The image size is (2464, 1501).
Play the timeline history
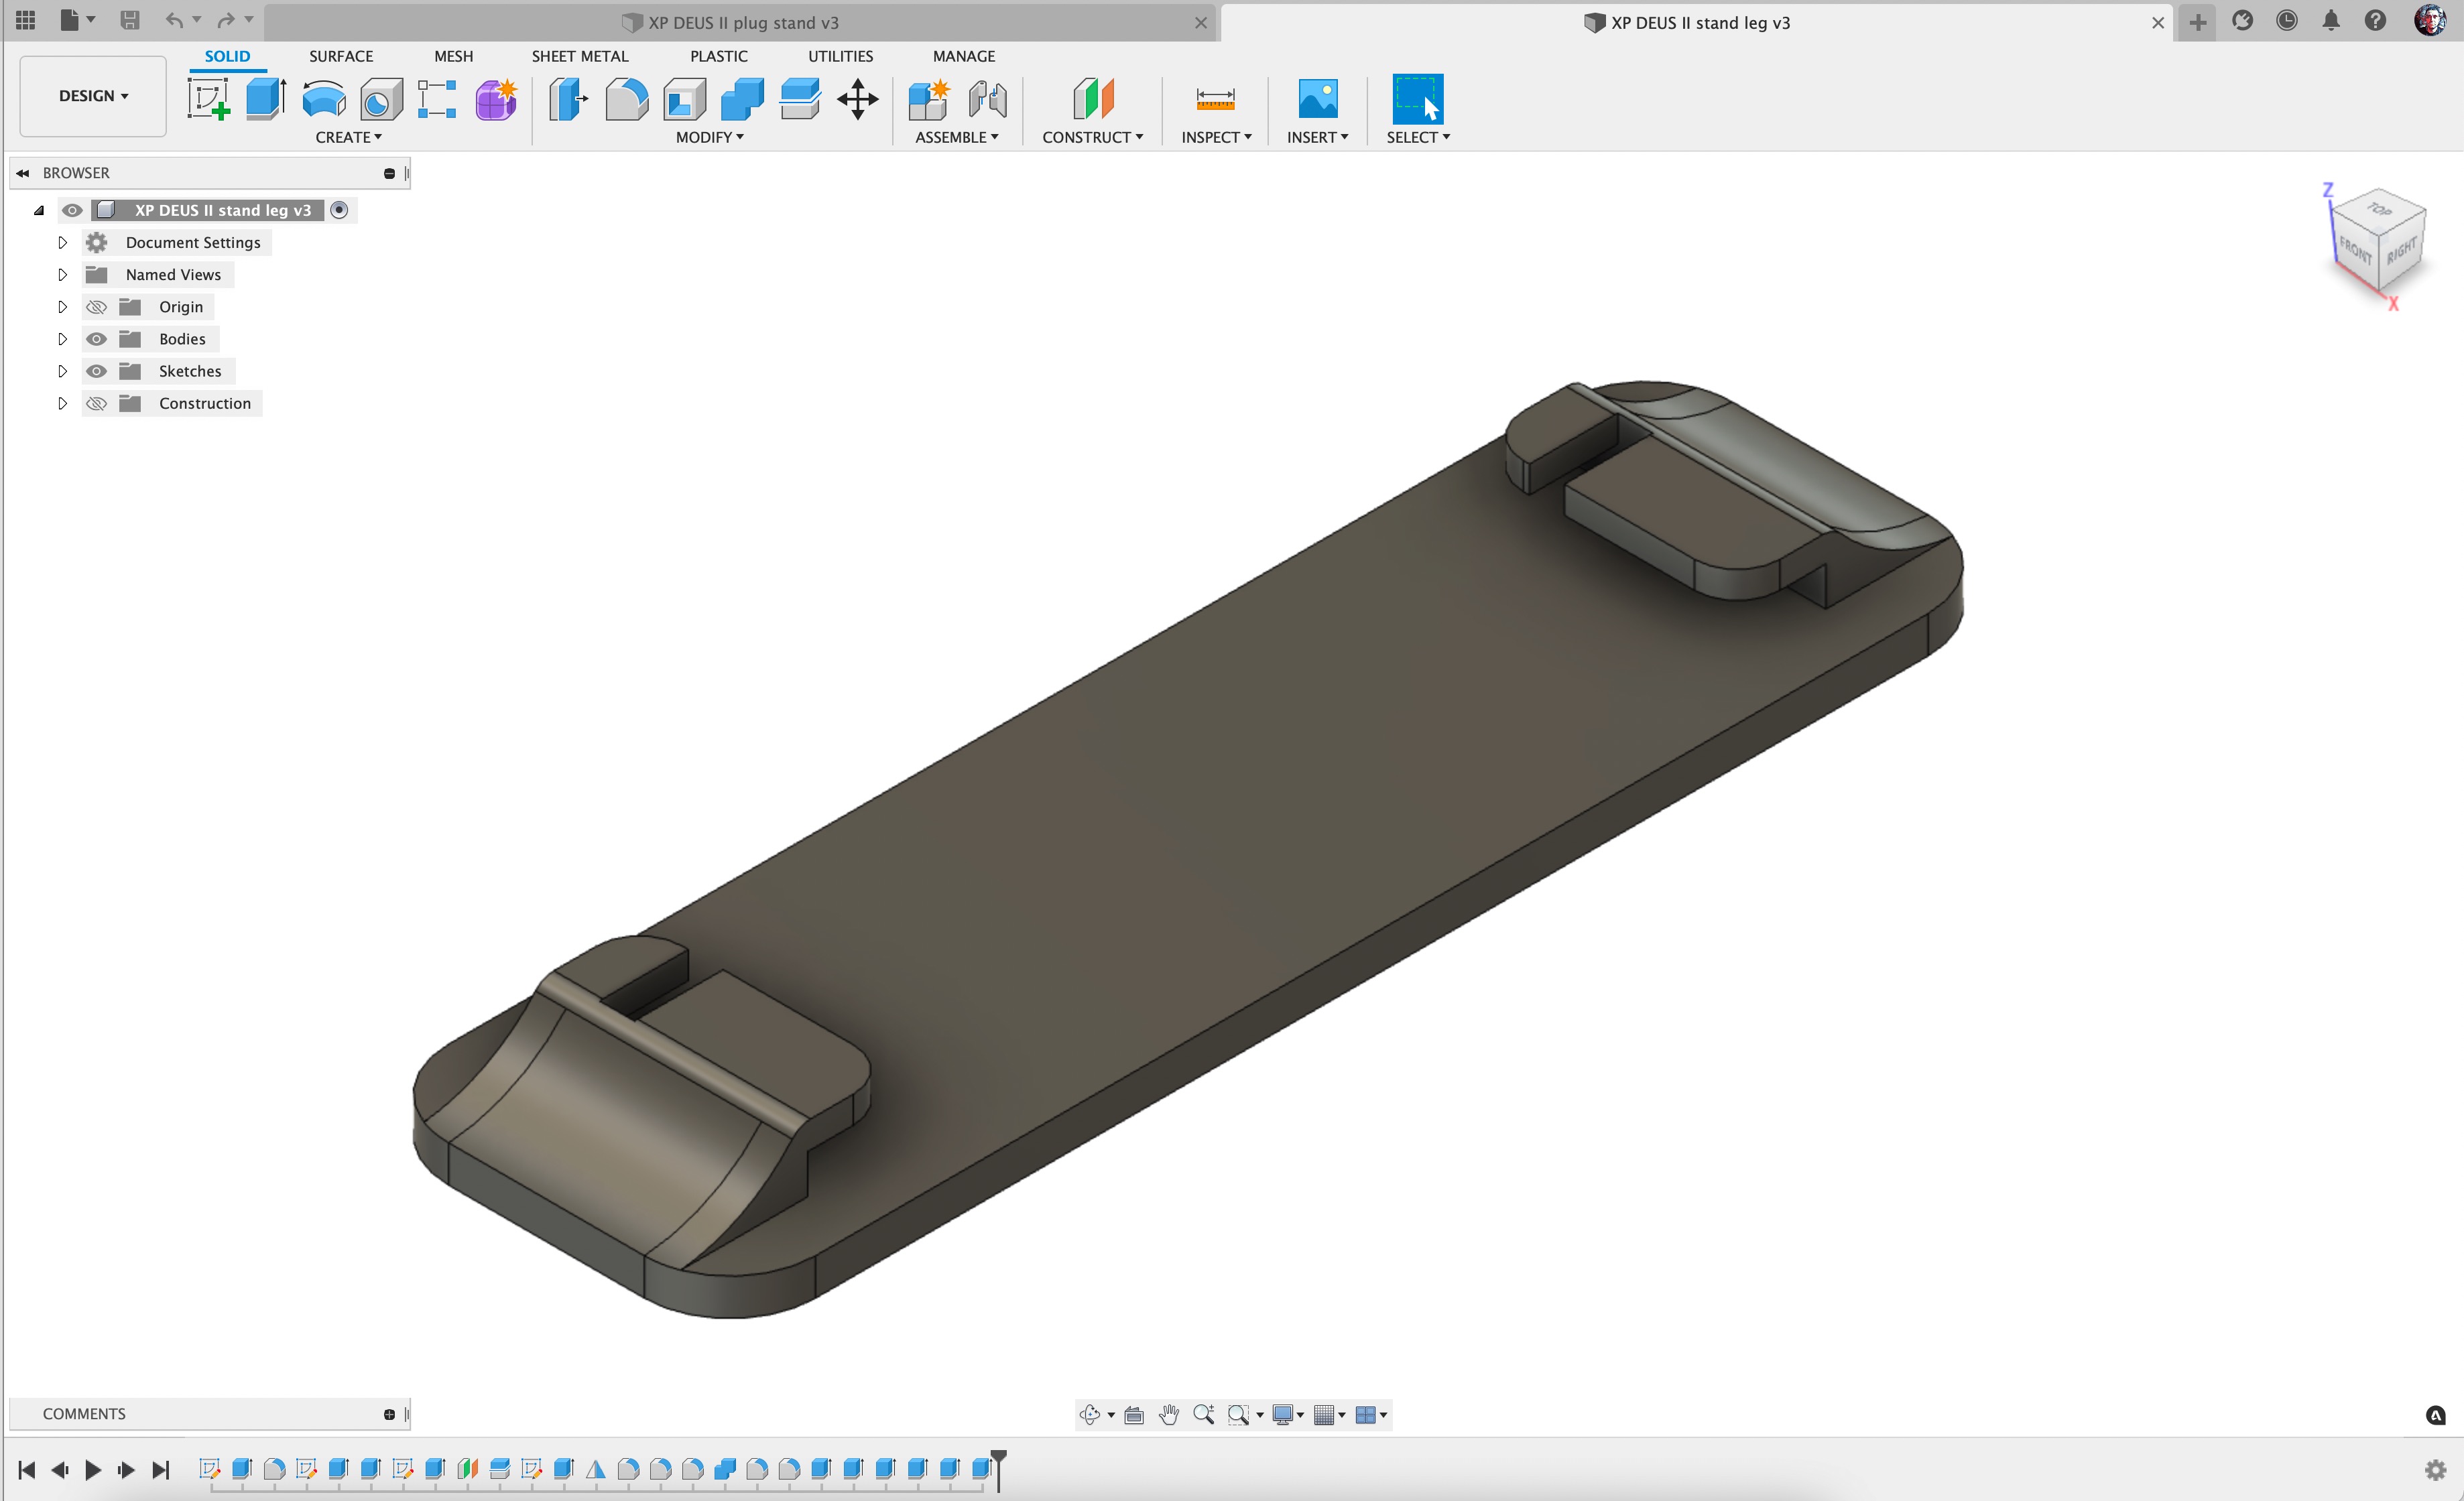pos(93,1469)
